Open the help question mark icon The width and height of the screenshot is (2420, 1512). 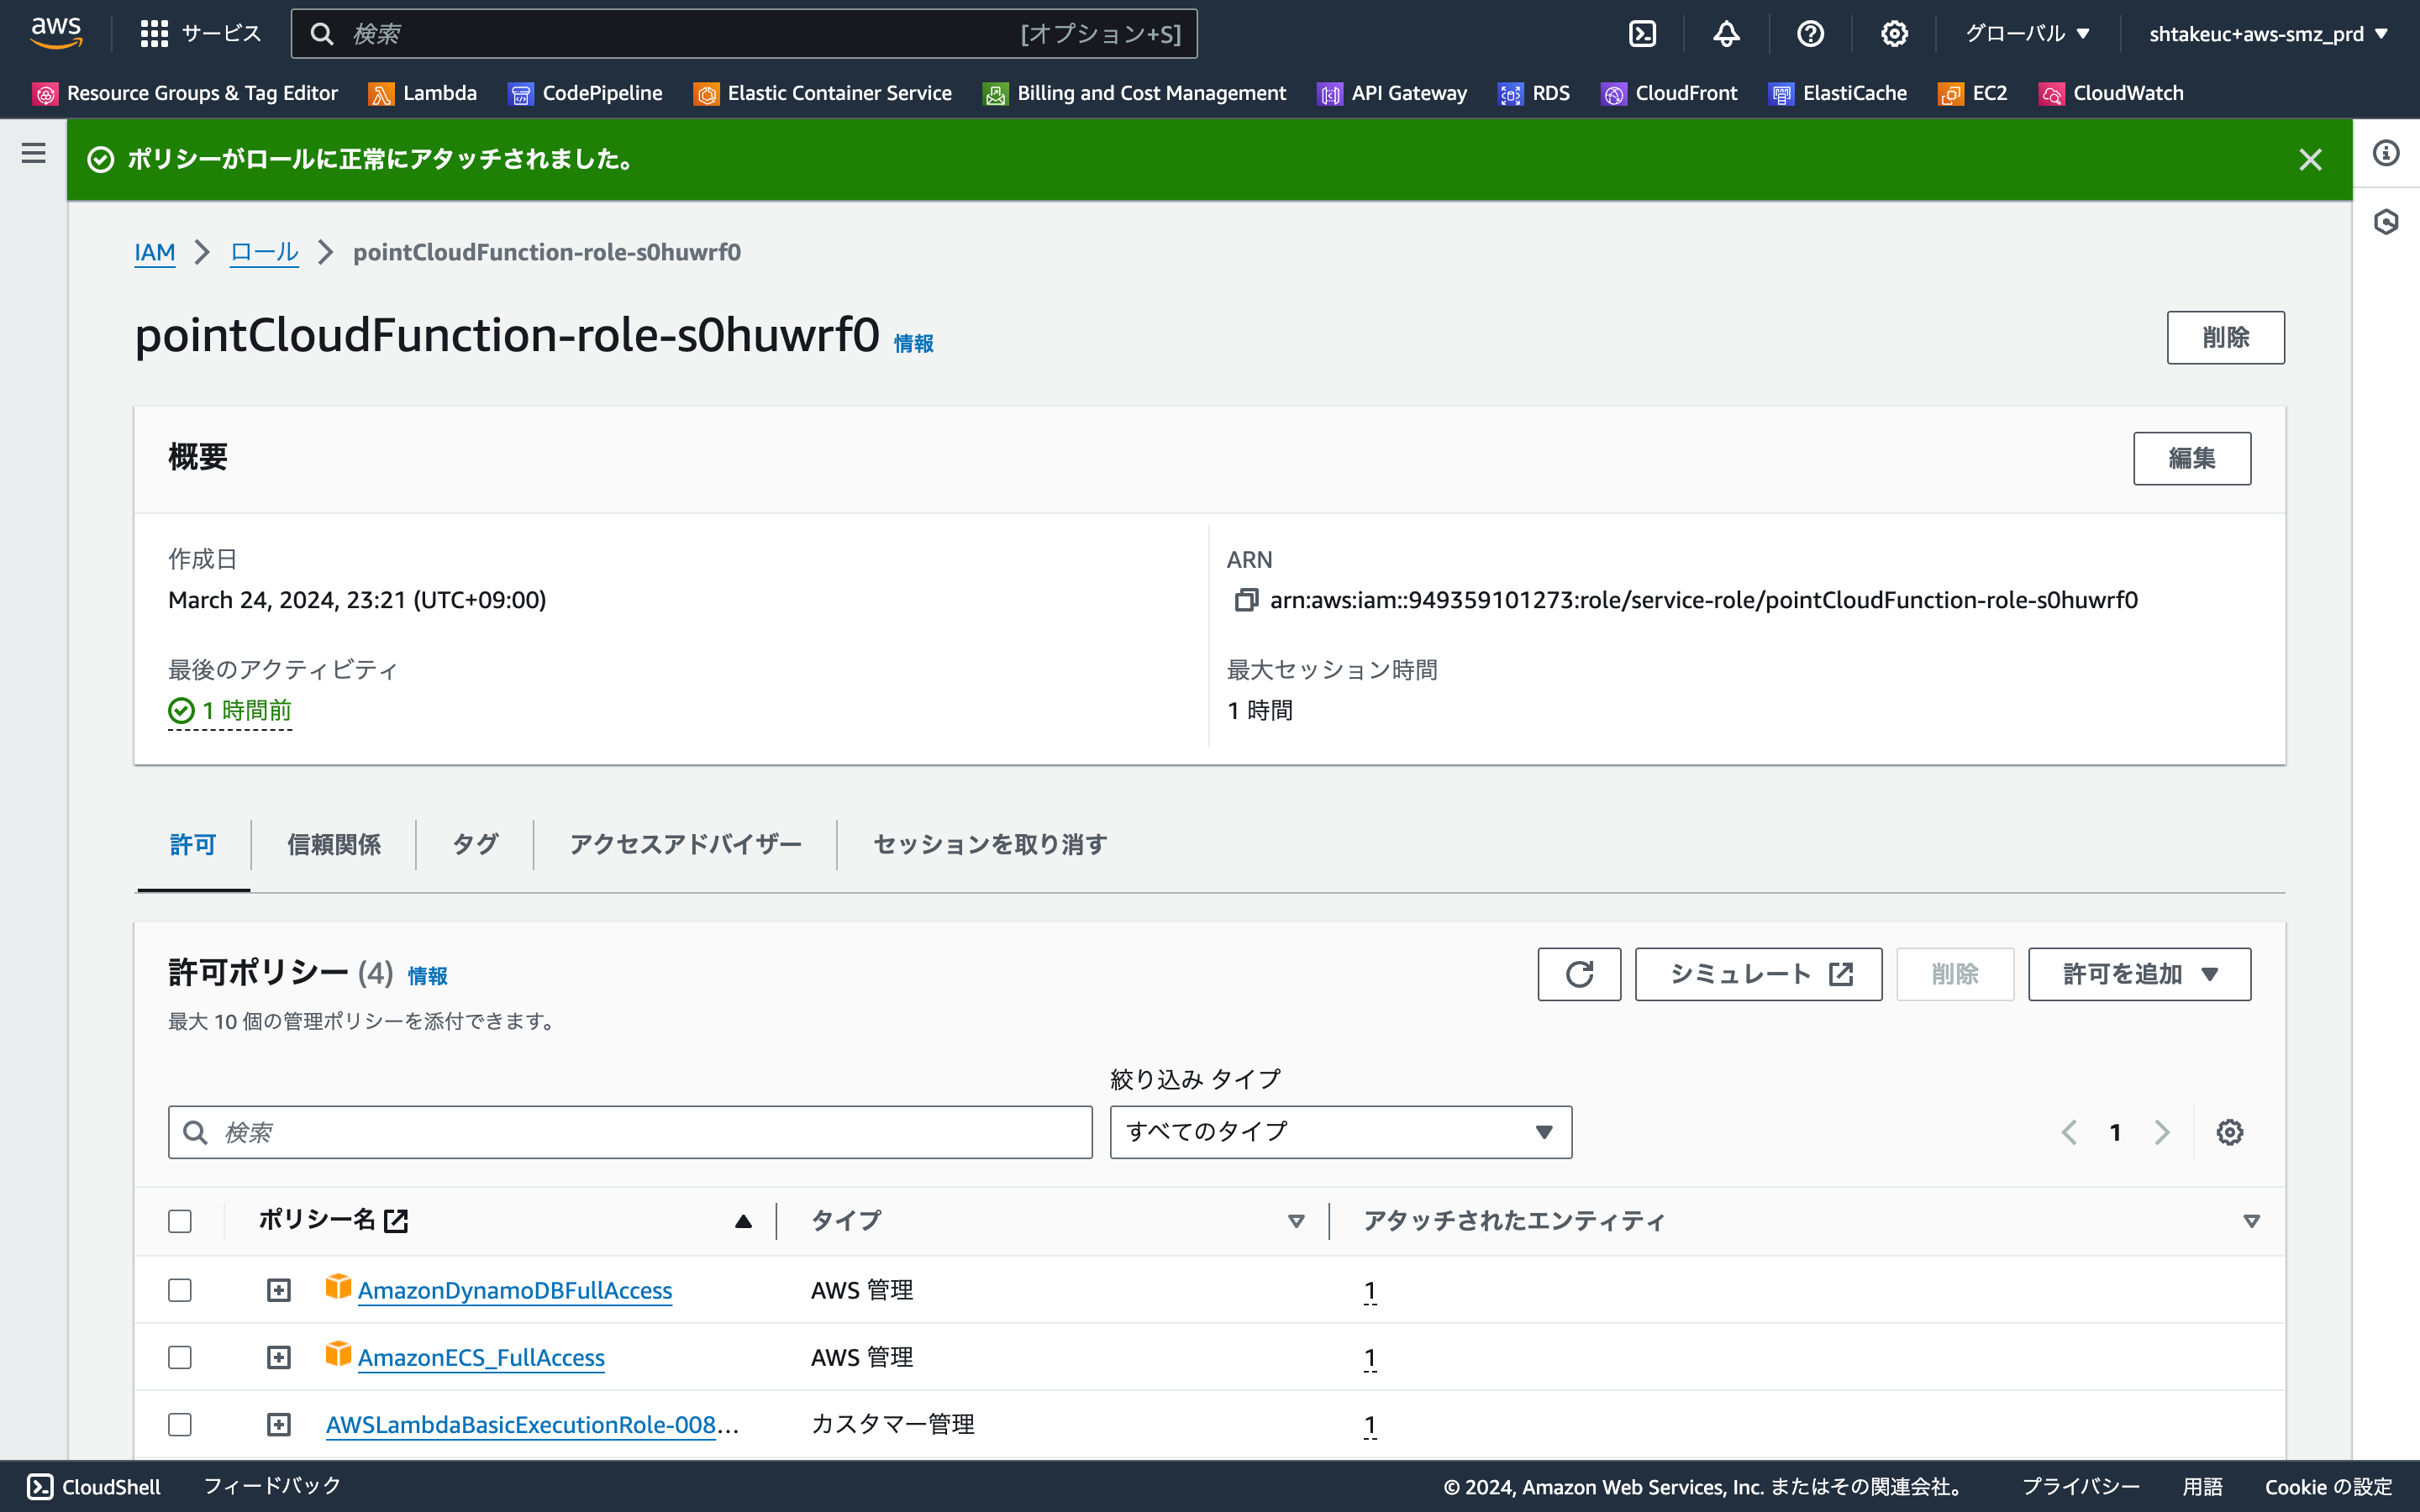point(1810,34)
